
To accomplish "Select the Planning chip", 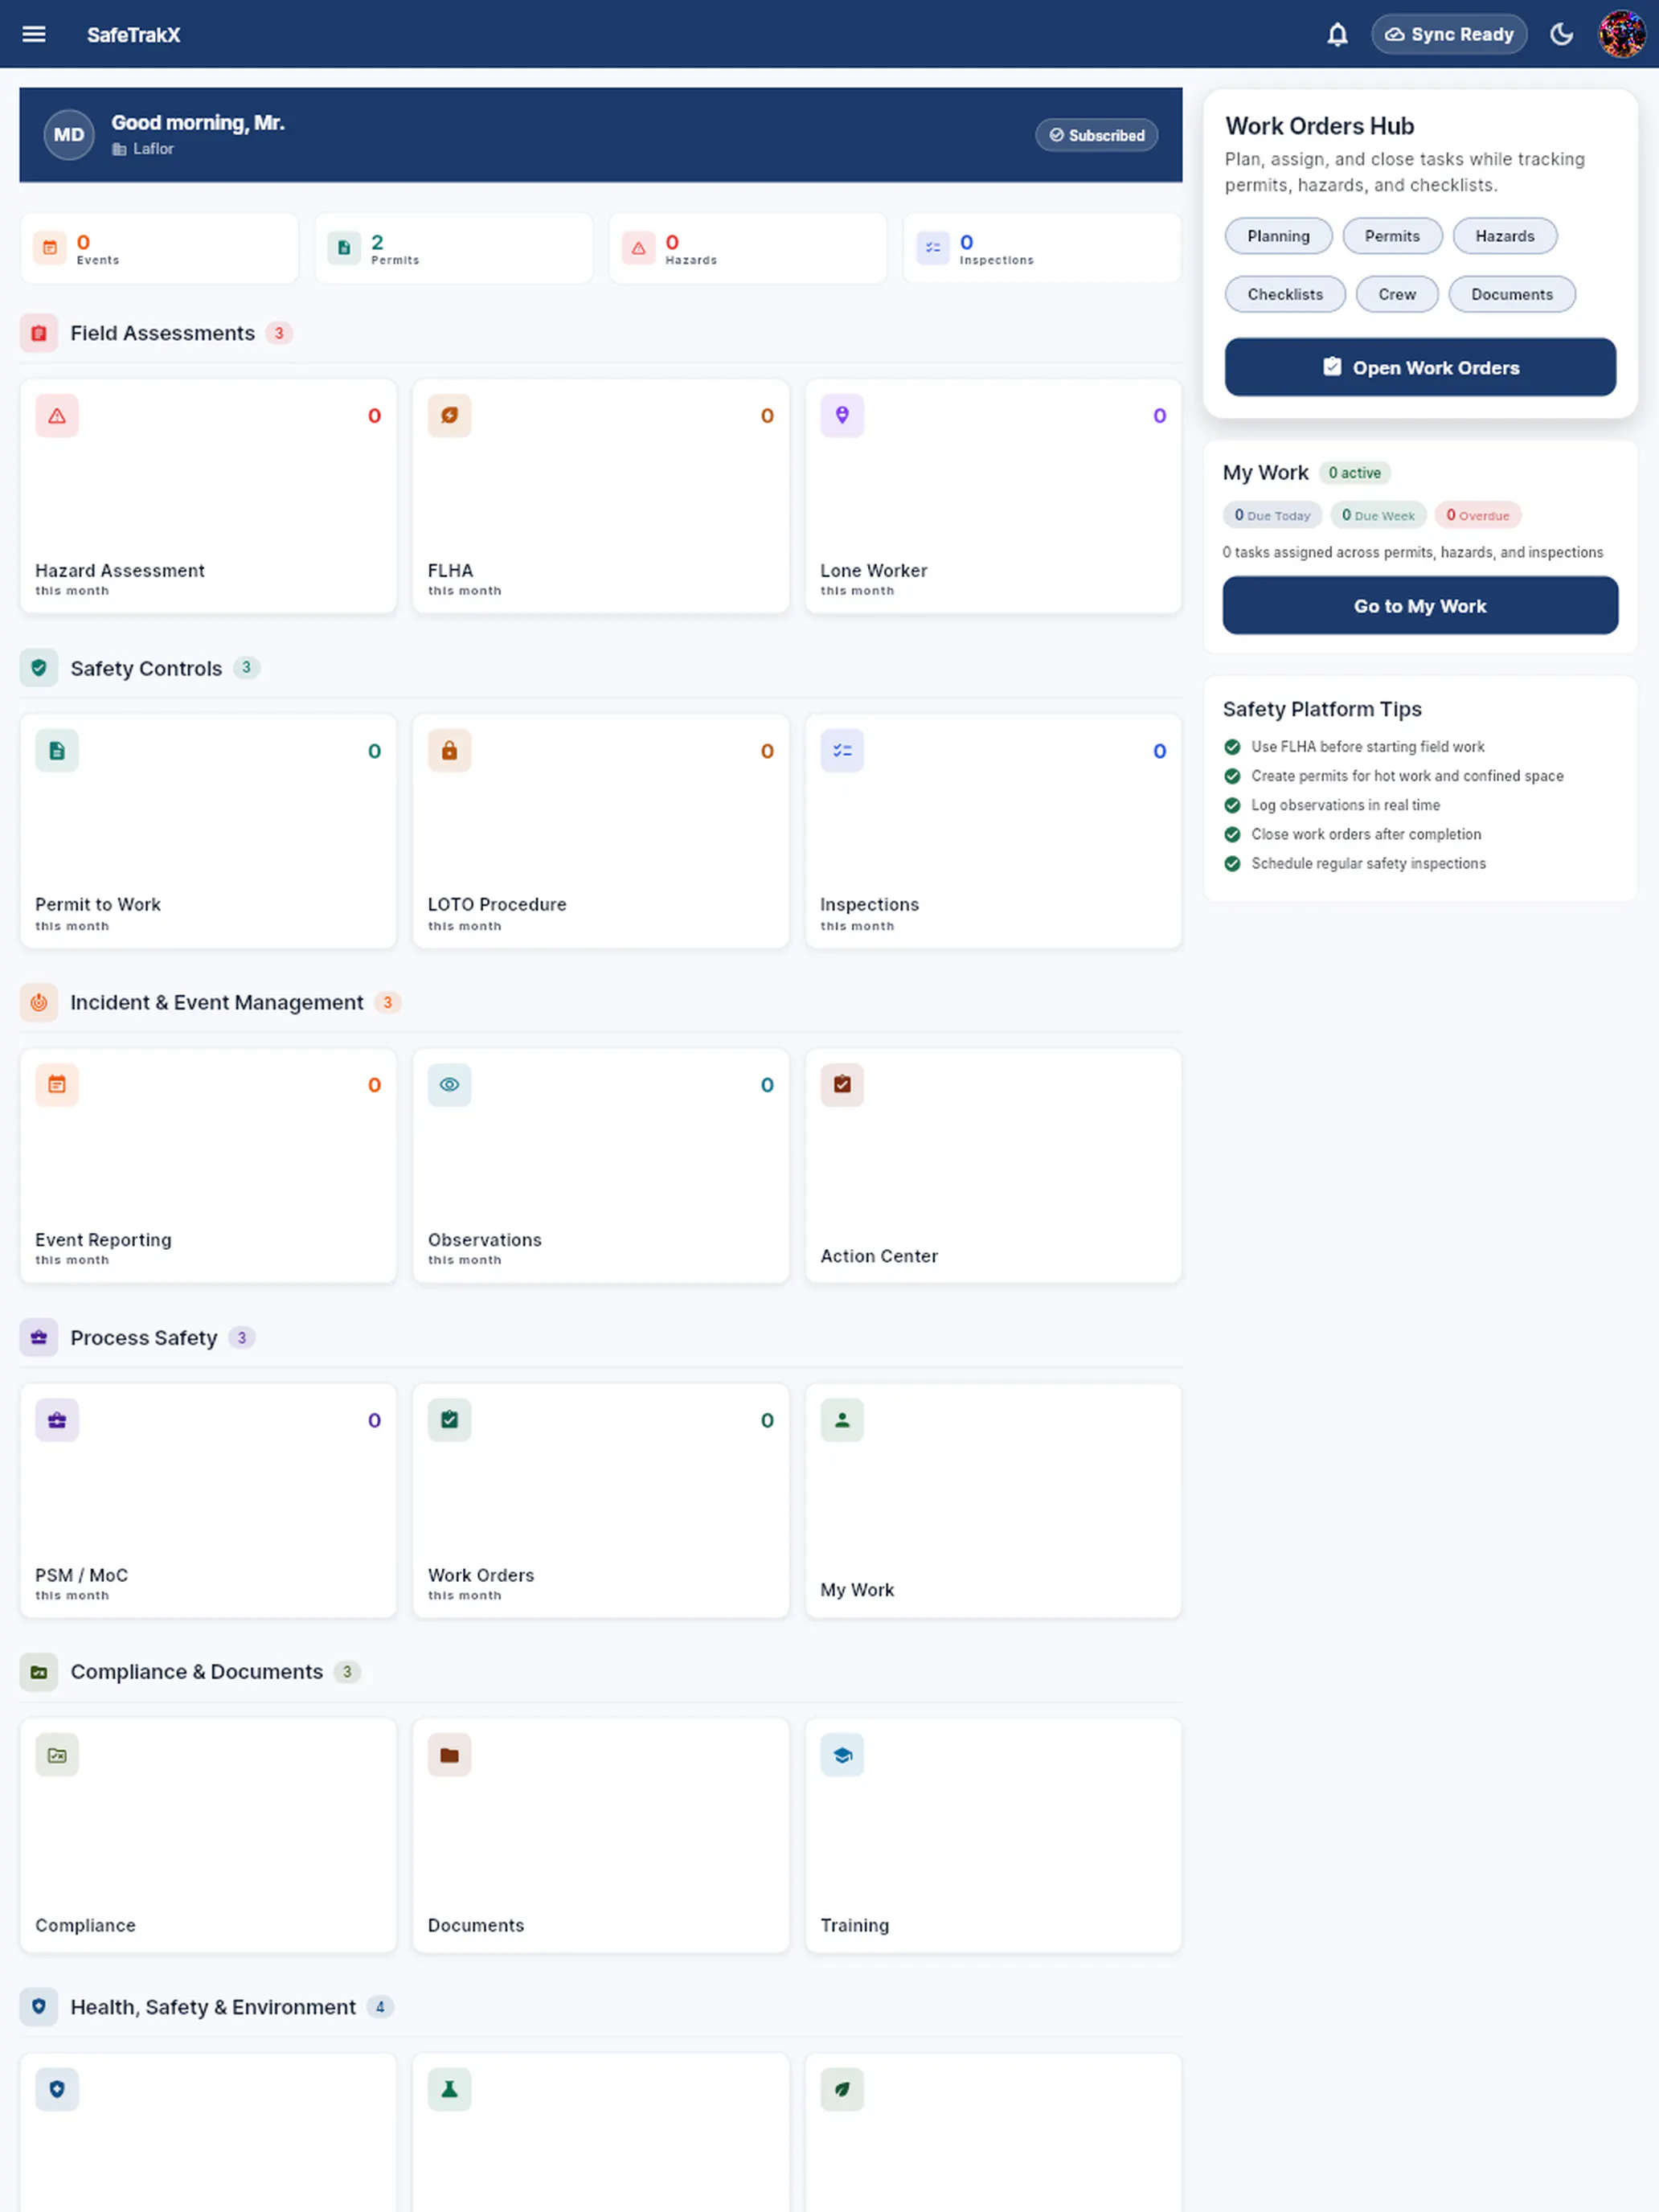I will pos(1278,236).
